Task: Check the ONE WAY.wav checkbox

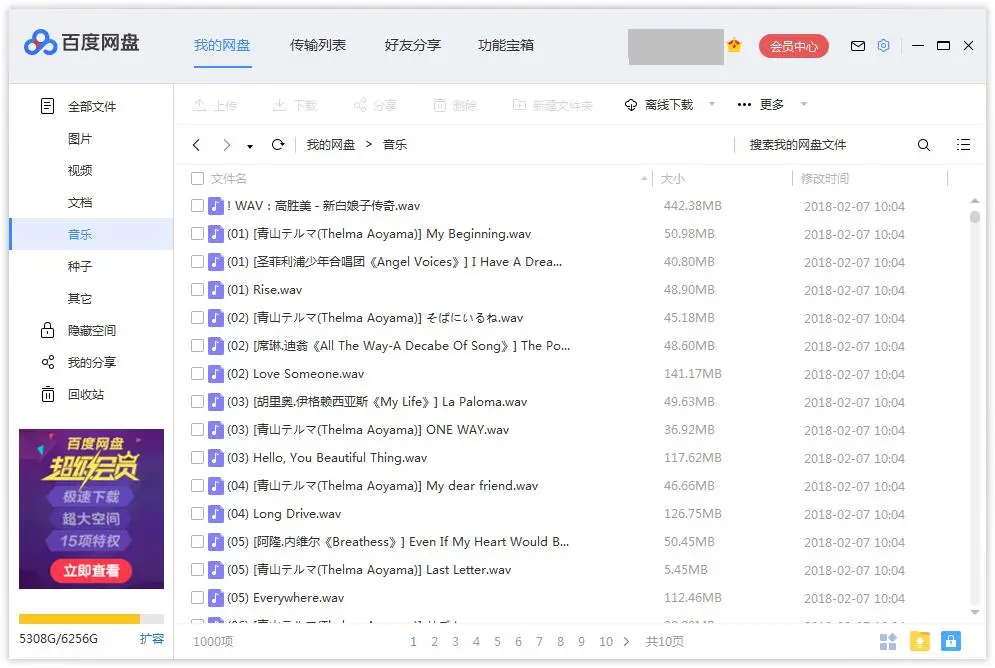Action: [197, 429]
